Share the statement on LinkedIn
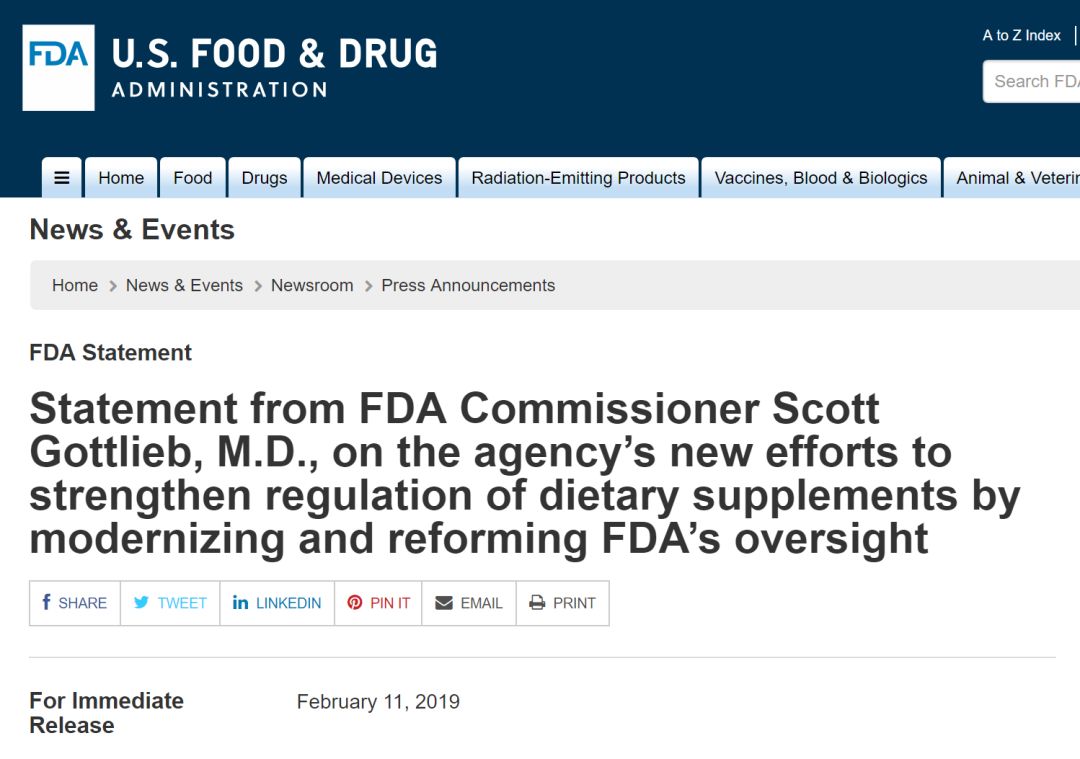The width and height of the screenshot is (1080, 759). coord(277,603)
